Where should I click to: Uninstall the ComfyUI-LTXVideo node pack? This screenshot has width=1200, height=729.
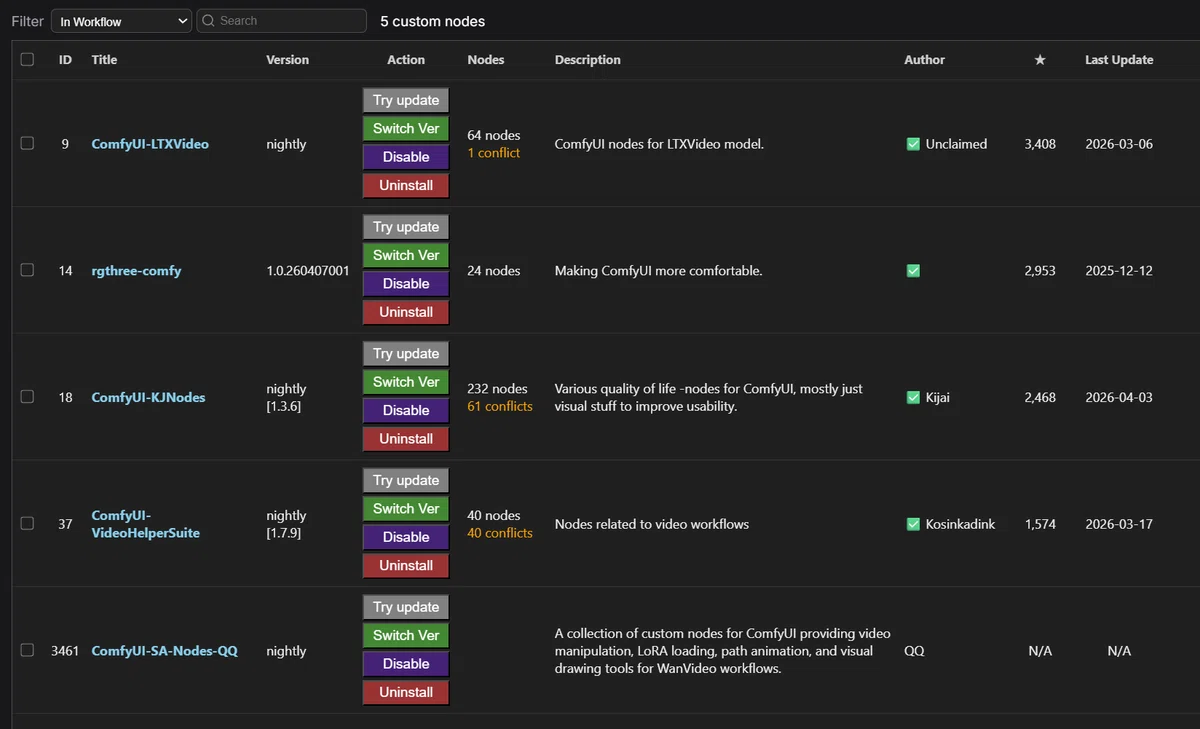tap(406, 185)
